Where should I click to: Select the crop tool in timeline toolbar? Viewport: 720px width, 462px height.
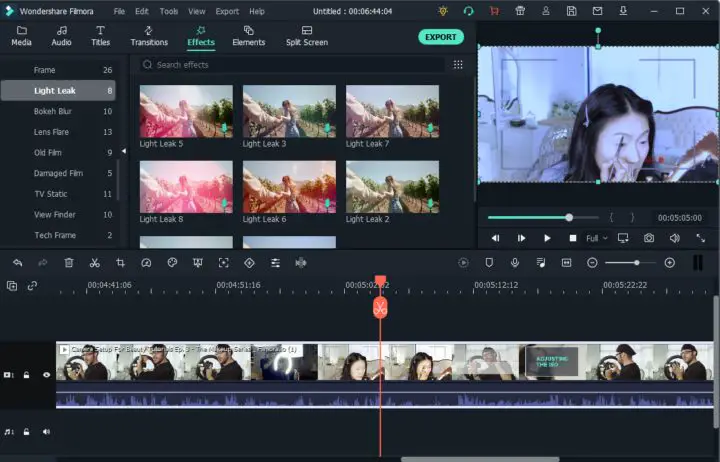pyautogui.click(x=120, y=263)
